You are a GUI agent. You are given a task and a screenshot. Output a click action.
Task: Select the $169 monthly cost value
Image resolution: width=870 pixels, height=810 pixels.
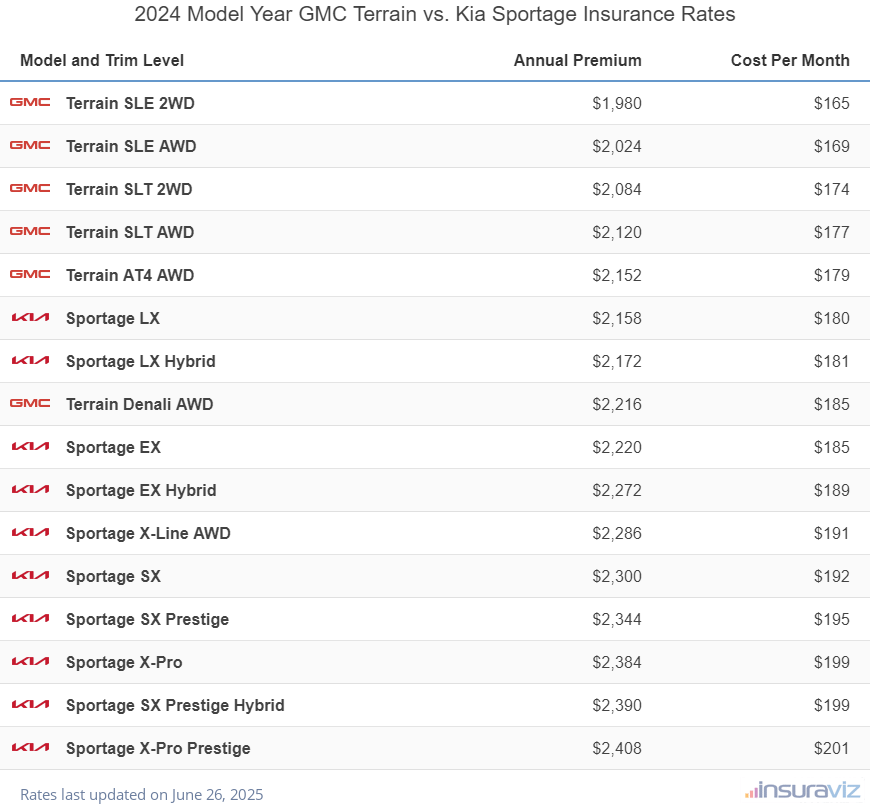[832, 146]
